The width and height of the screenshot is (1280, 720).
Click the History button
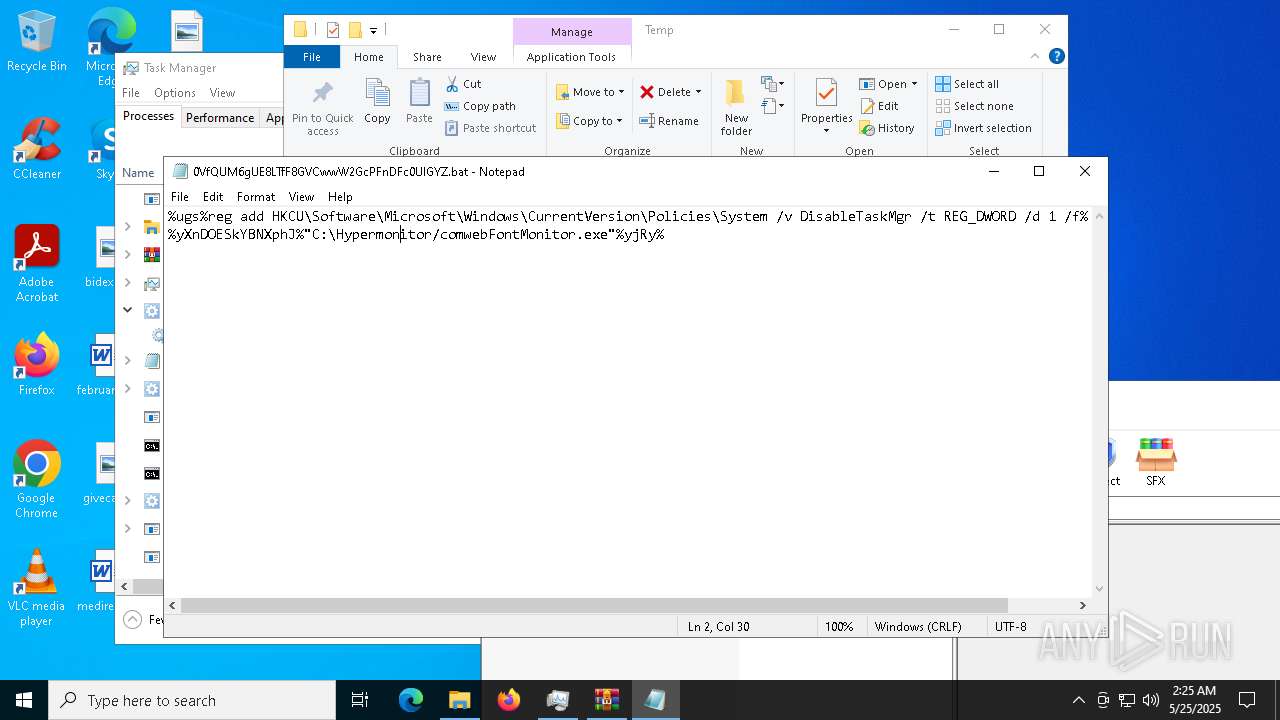(887, 128)
